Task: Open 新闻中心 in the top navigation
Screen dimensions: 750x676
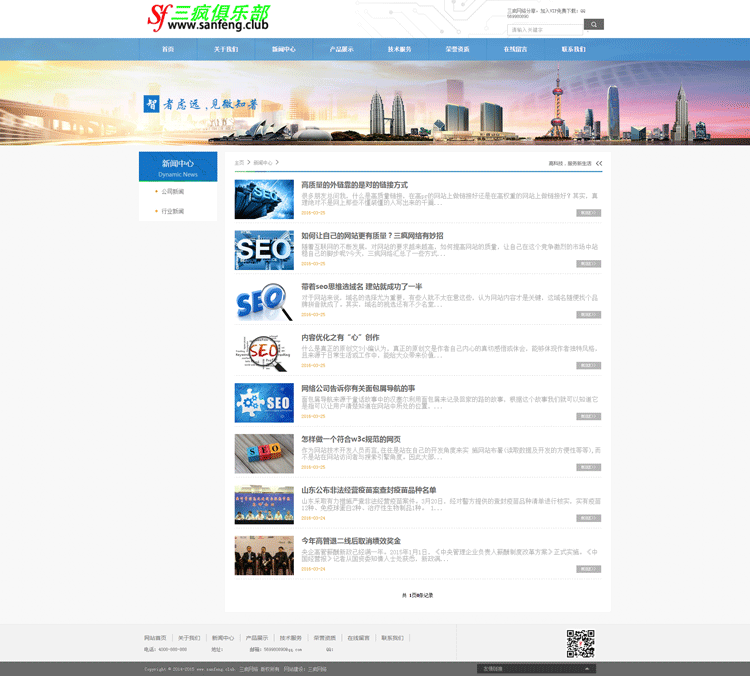Action: click(284, 49)
